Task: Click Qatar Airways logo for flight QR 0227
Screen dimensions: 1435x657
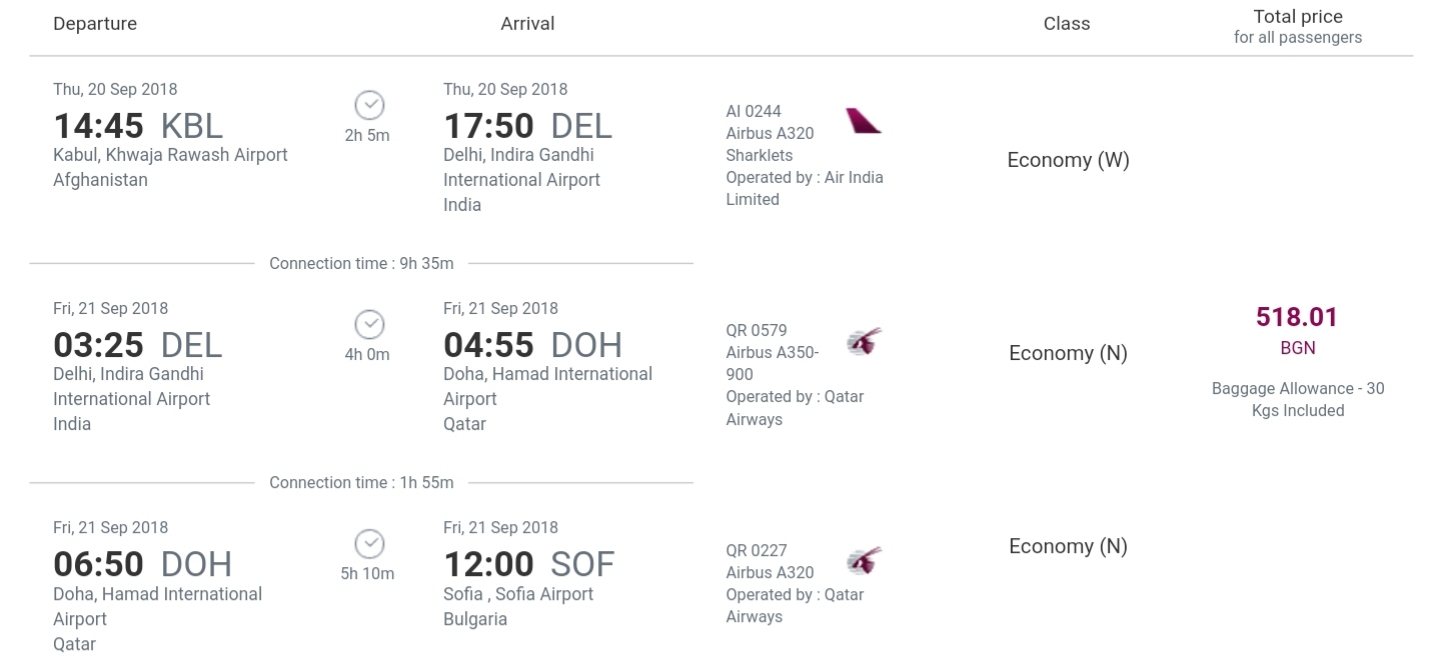Action: tap(863, 560)
